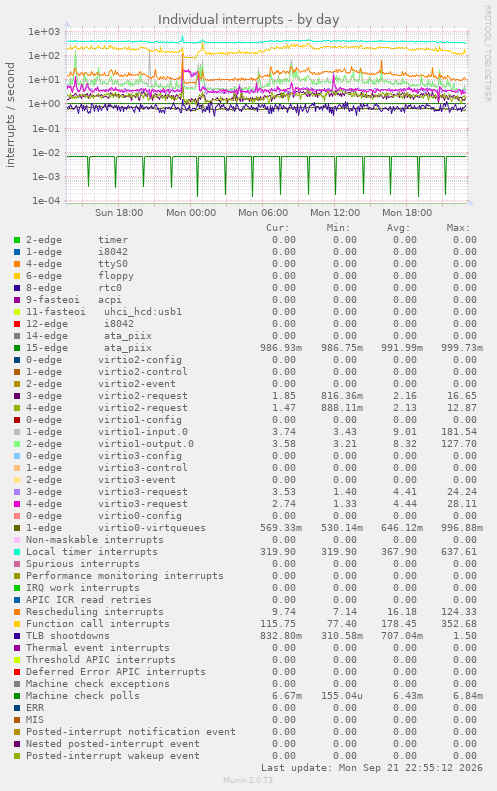Click the Last update timestamp line
Viewport: 497px width, 791px height.
tap(372, 768)
